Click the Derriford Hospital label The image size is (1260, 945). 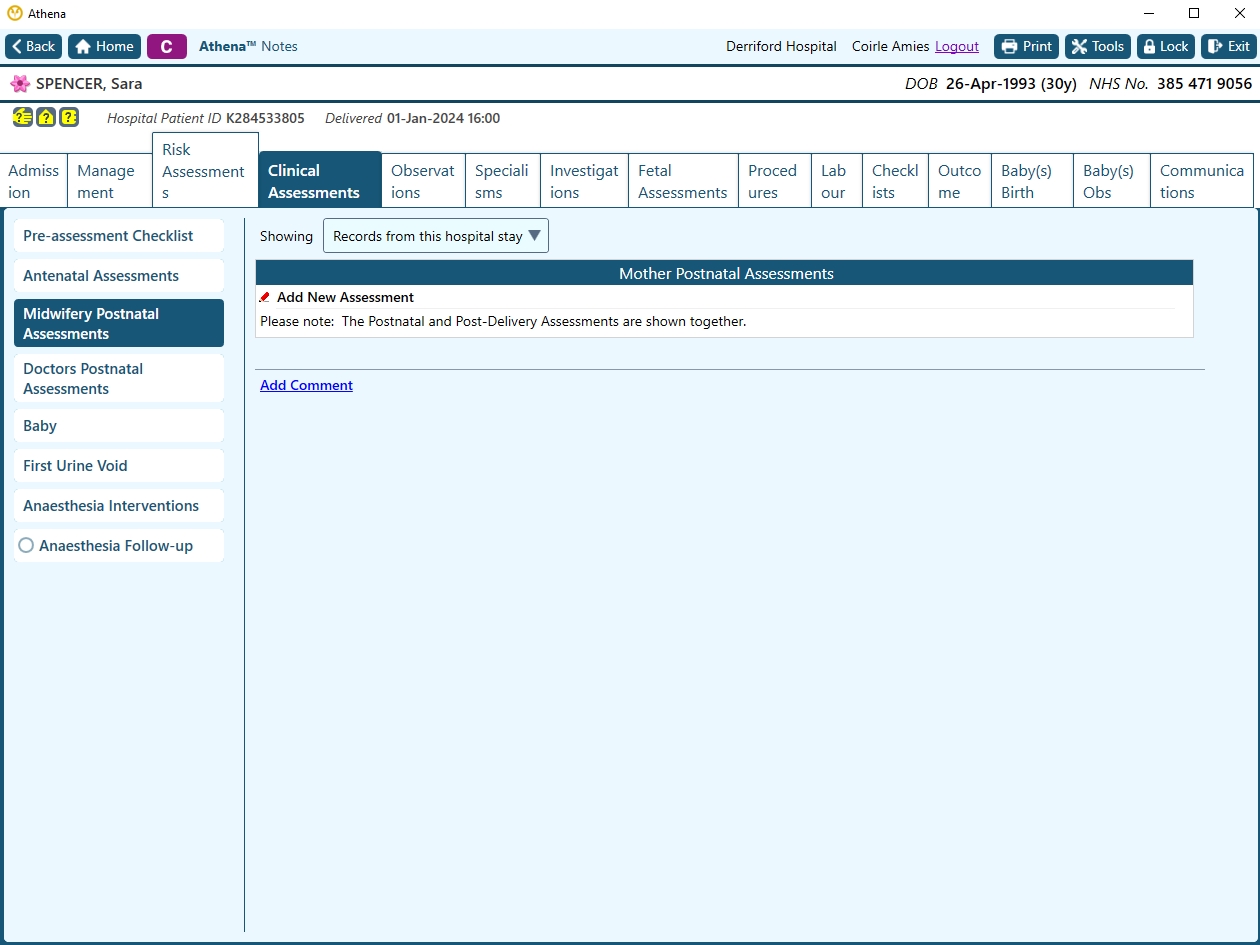(781, 46)
